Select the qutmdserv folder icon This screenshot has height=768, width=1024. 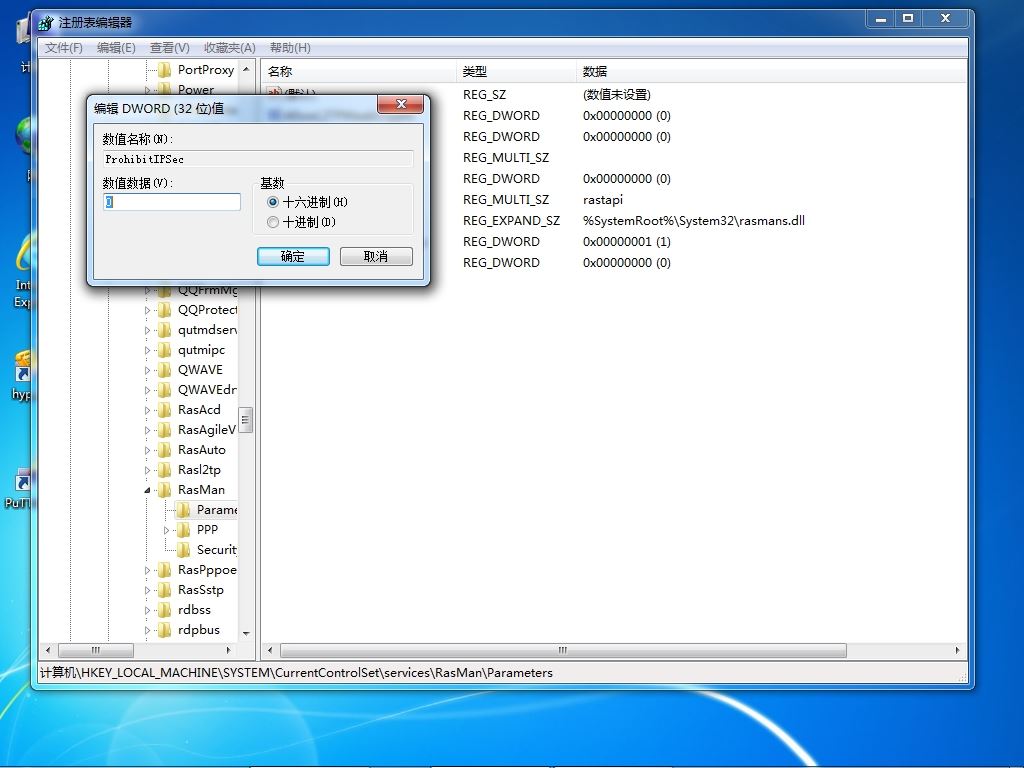point(165,330)
